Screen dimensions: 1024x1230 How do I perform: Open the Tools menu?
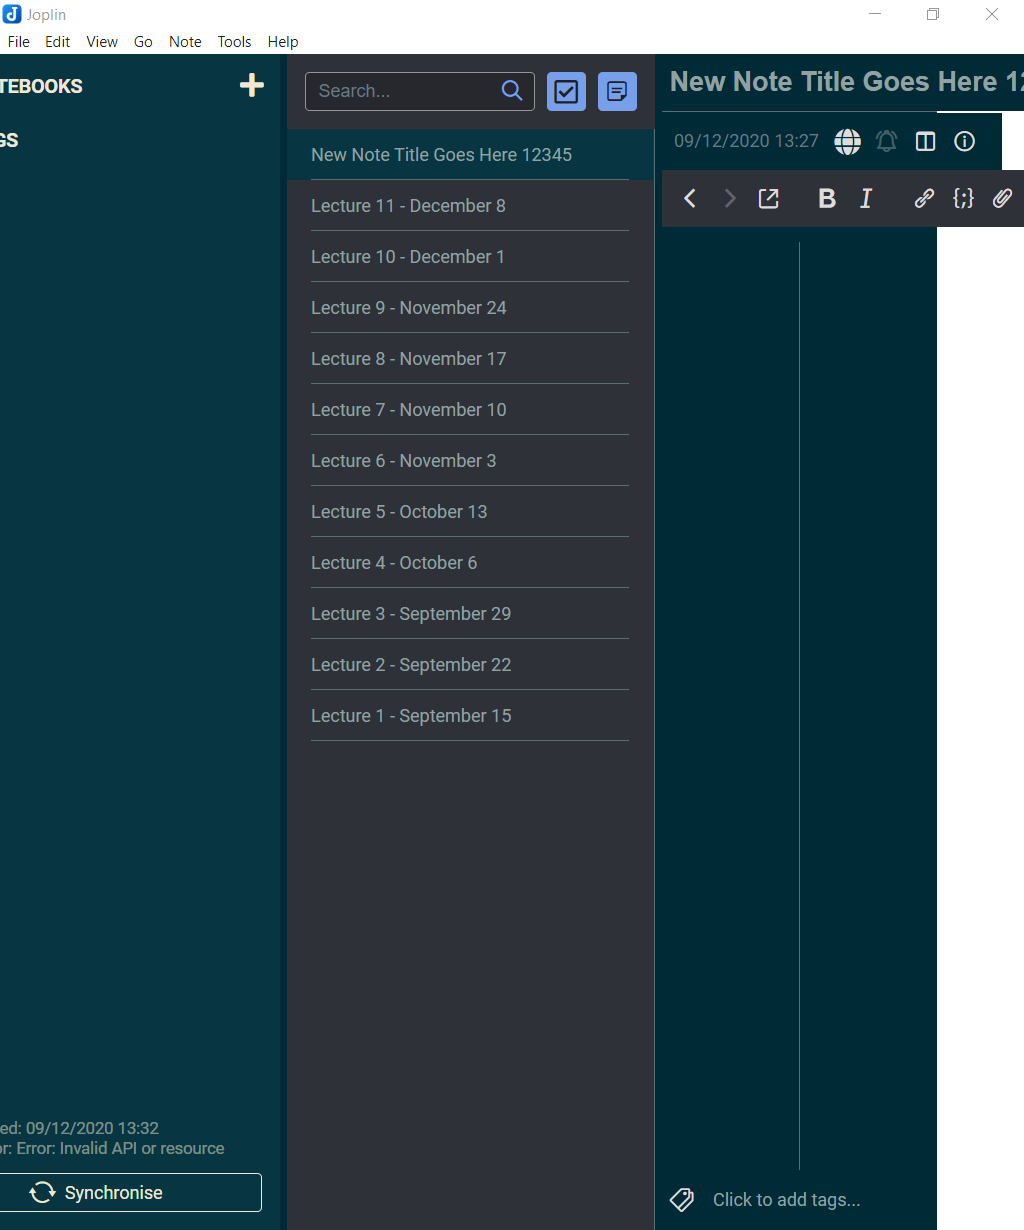pyautogui.click(x=234, y=42)
